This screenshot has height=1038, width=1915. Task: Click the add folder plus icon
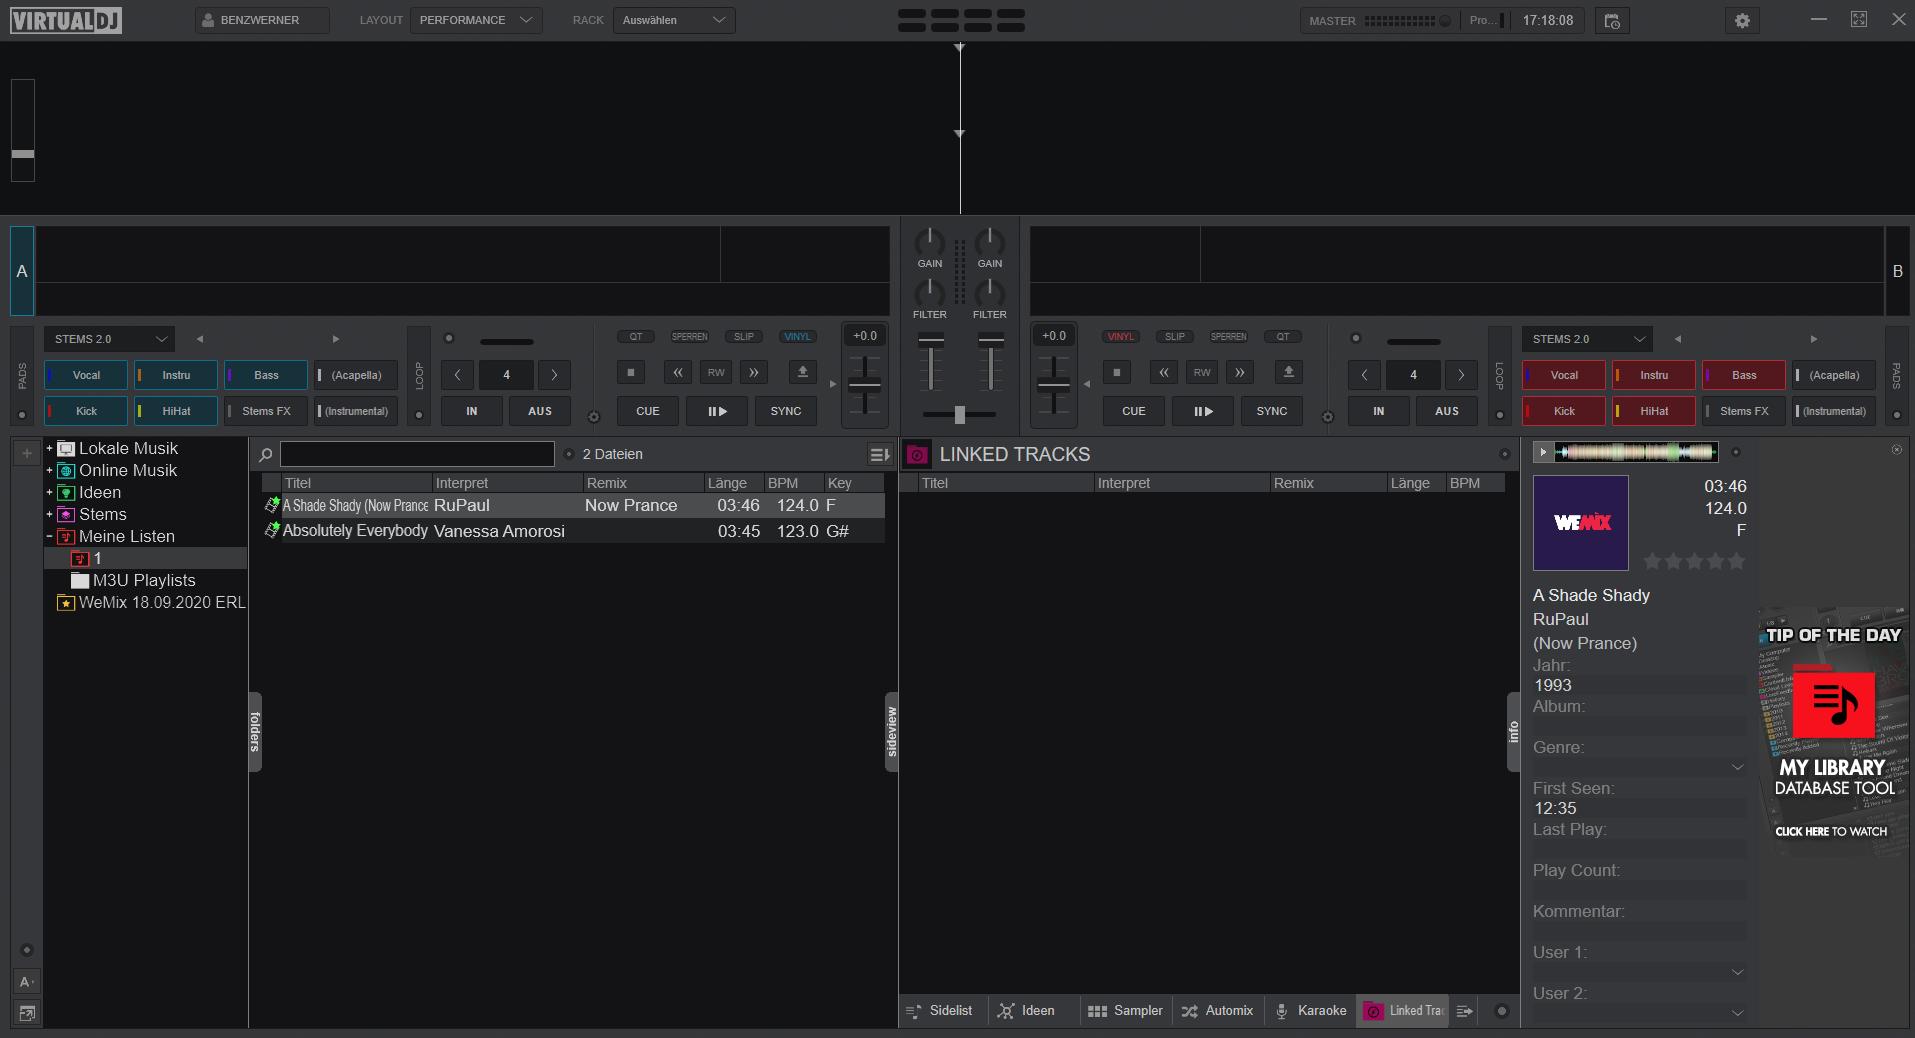point(27,454)
